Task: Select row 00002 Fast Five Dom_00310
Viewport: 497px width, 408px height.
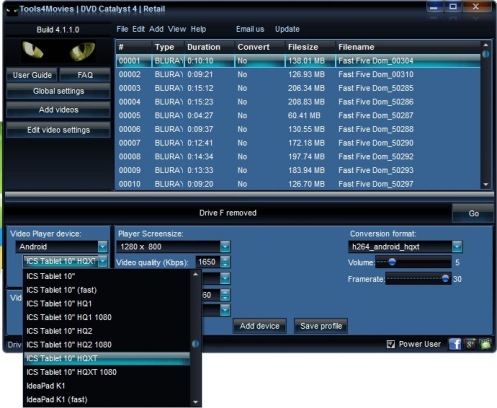Action: [298, 74]
